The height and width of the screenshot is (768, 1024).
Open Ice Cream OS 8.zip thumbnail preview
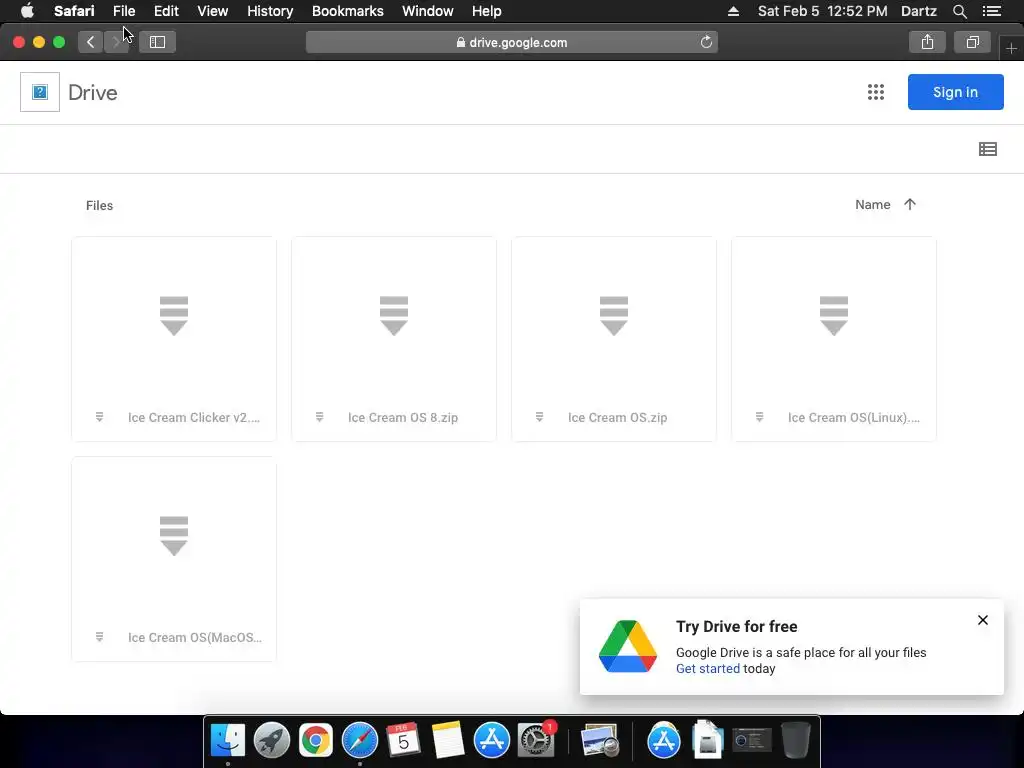pos(394,316)
